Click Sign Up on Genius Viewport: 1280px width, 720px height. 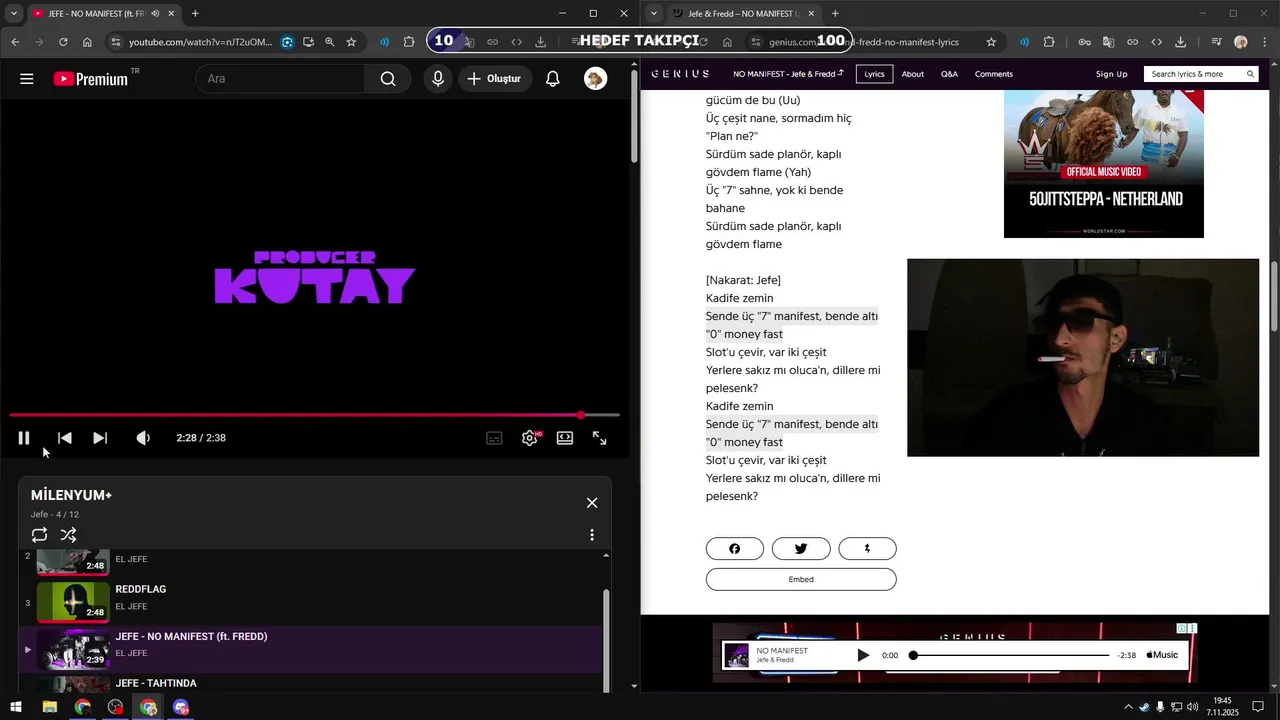point(1111,74)
